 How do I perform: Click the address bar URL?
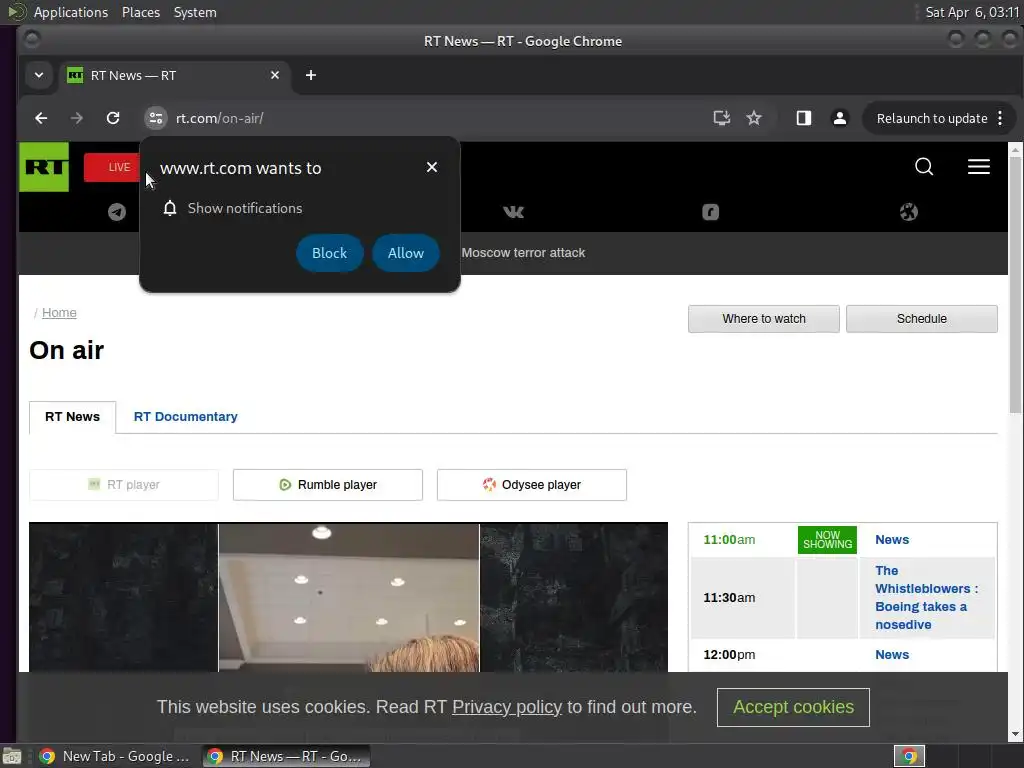(x=219, y=118)
